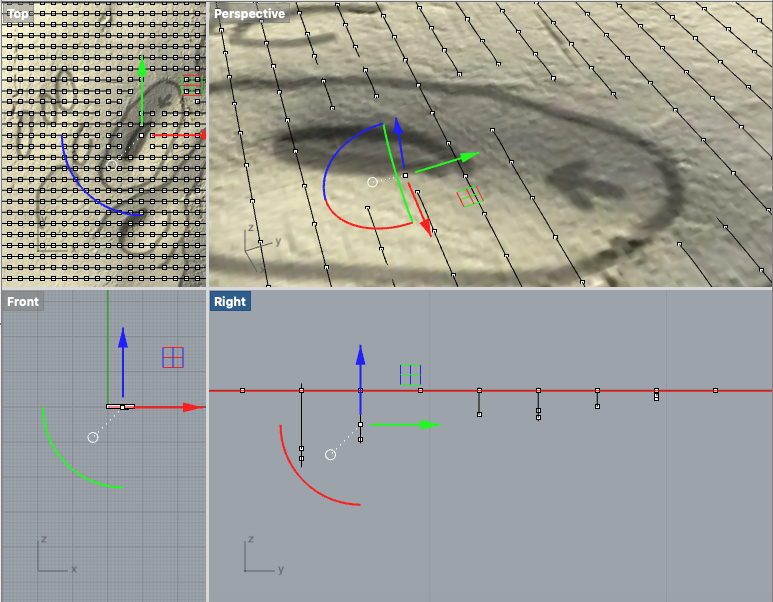
Task: Select the selected control point in Front viewport
Action: coord(123,407)
